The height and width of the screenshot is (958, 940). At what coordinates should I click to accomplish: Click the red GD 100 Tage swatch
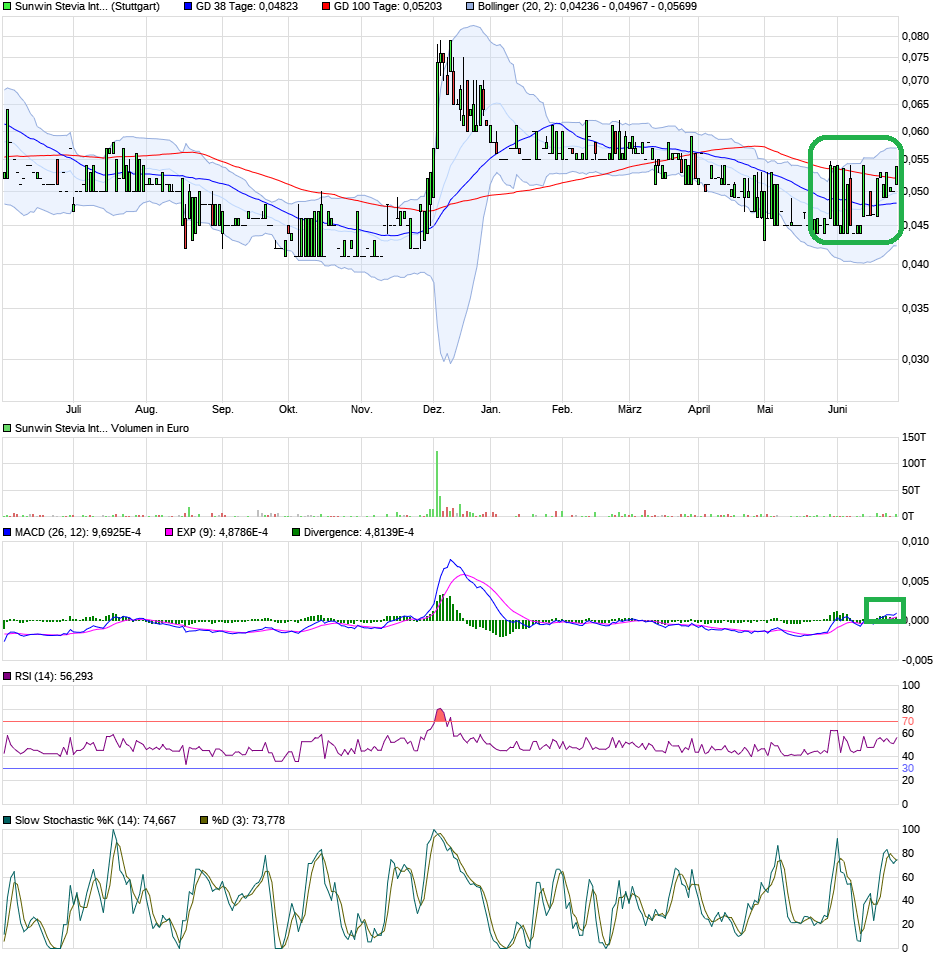(326, 6)
